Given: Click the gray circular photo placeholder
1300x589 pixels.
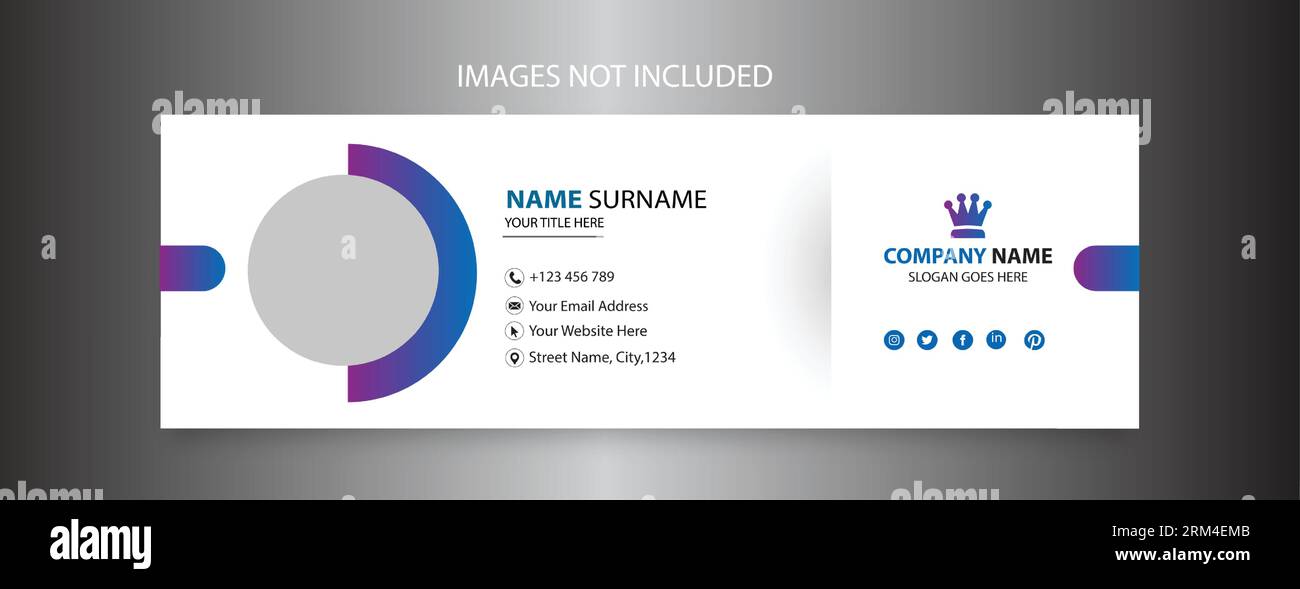Looking at the screenshot, I should click(x=343, y=270).
